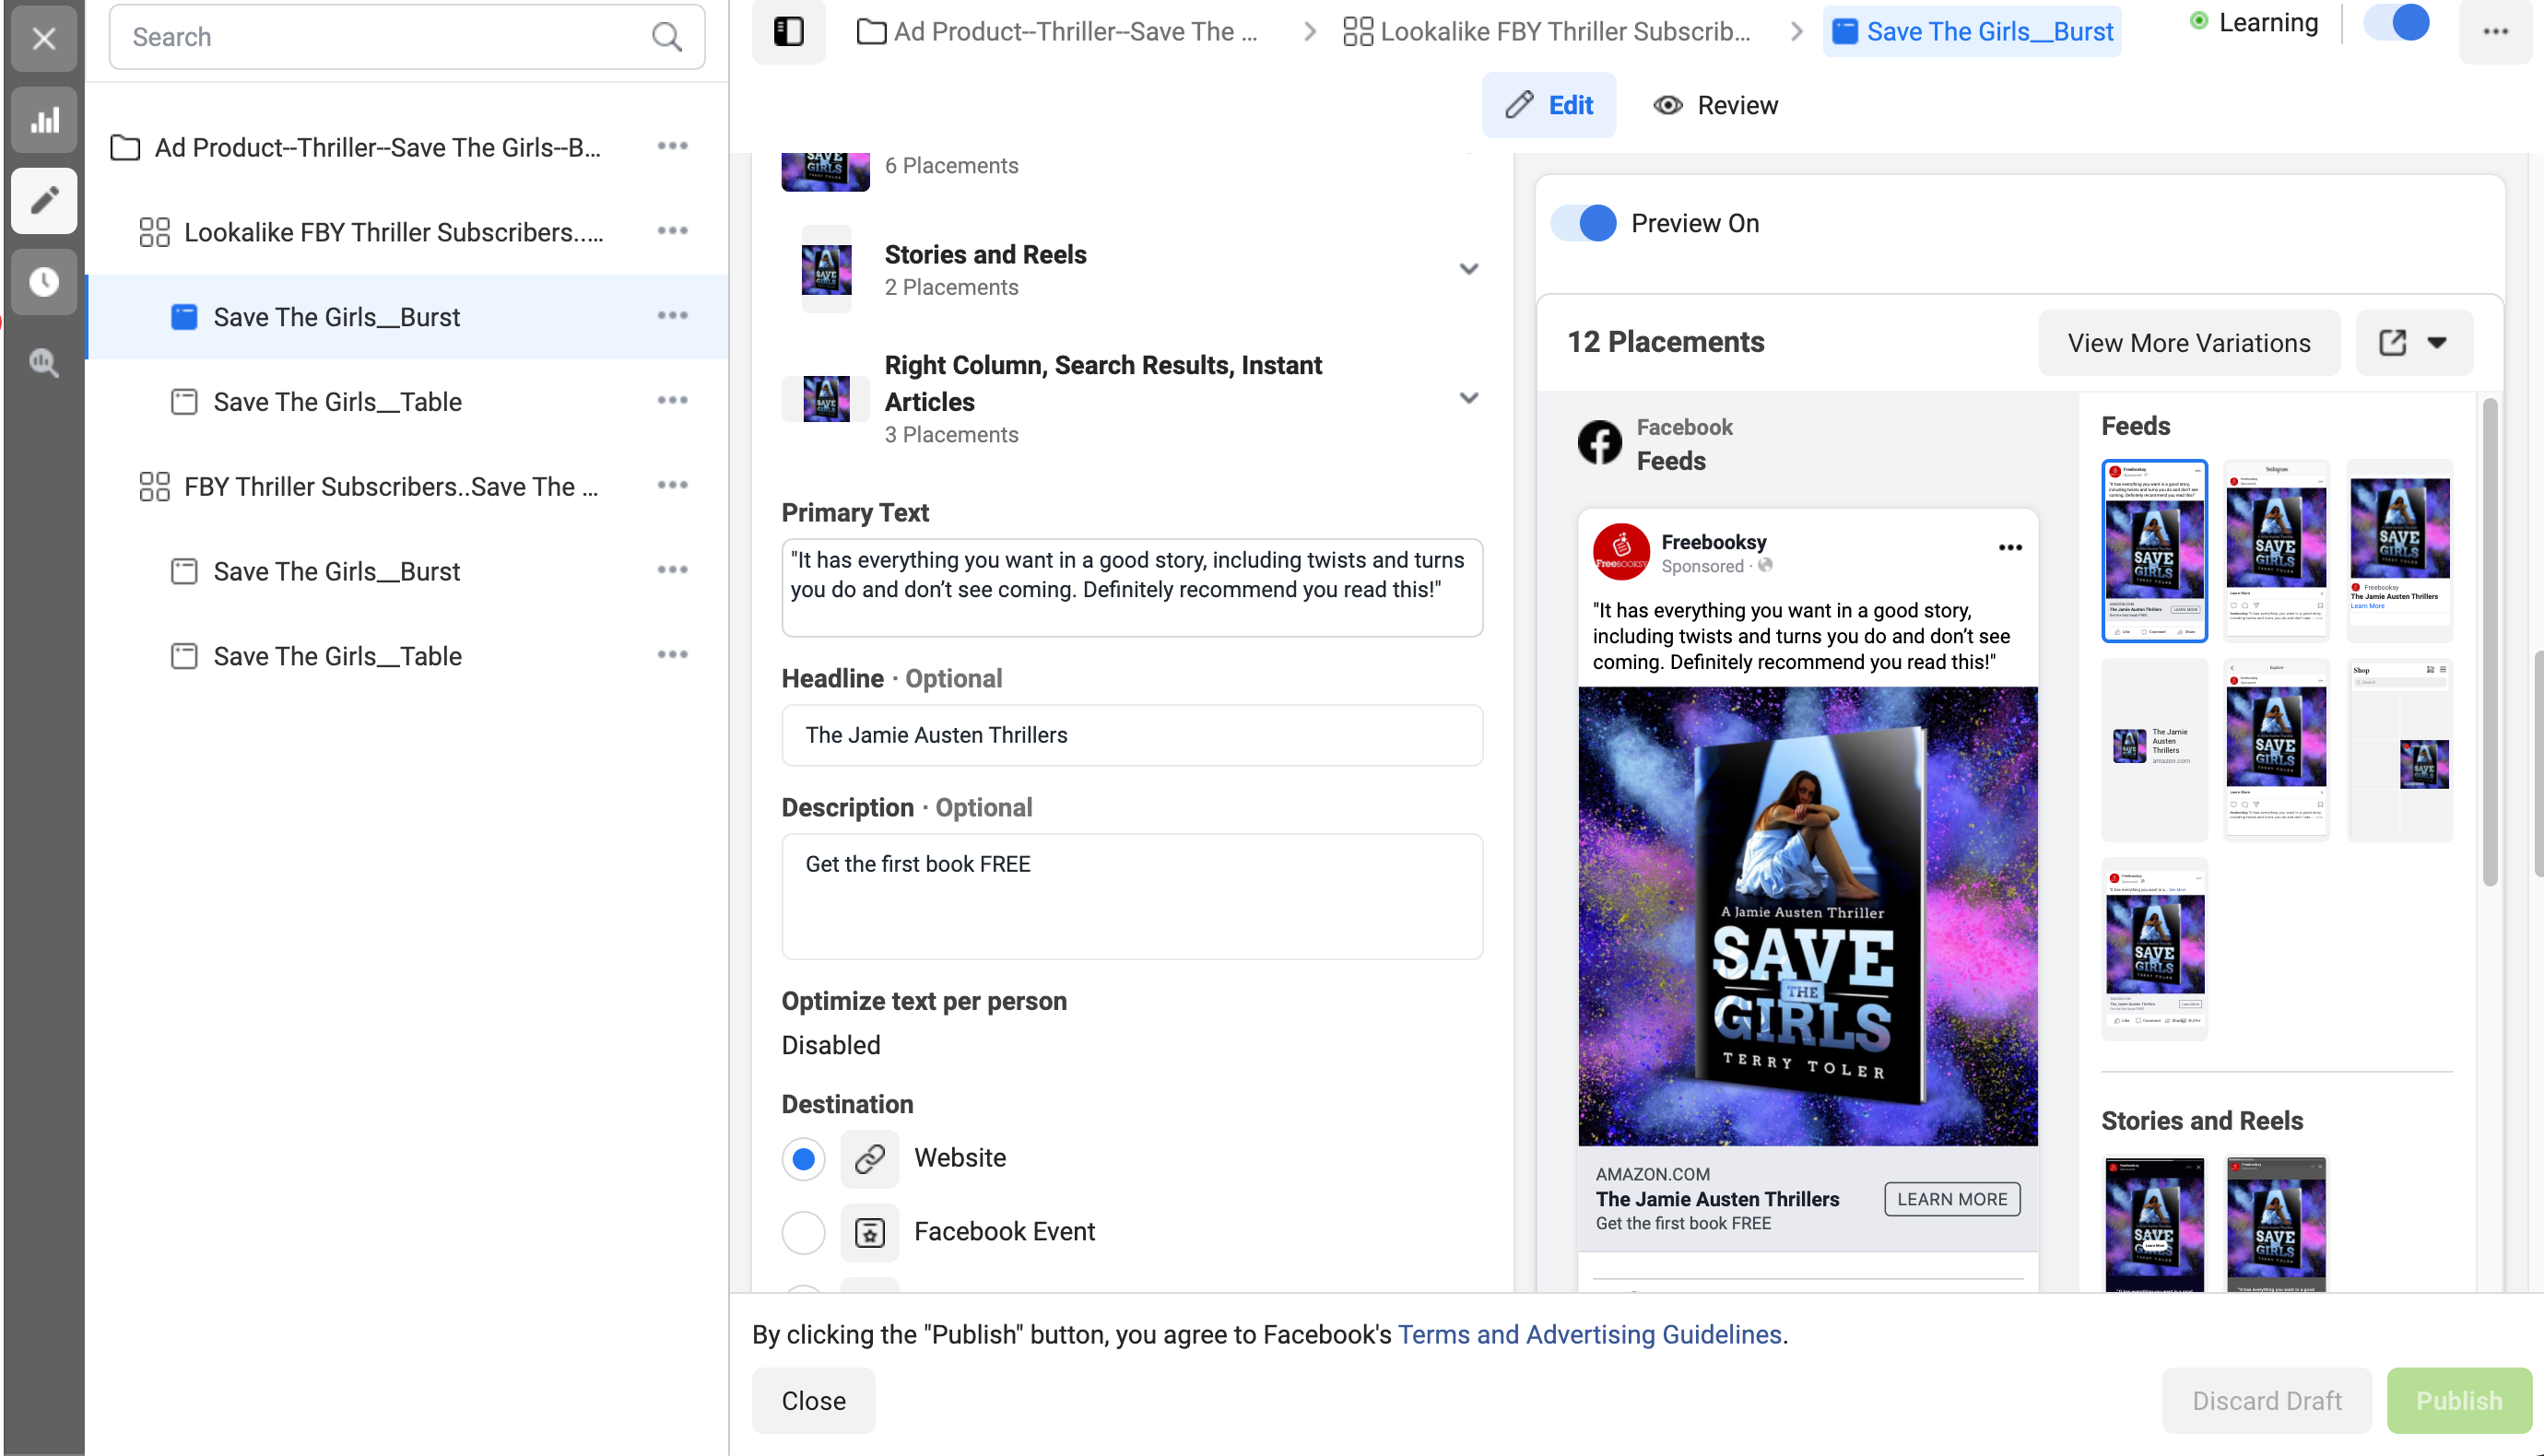
Task: Open the magnifier inspect icon in sidebar
Action: 44,362
